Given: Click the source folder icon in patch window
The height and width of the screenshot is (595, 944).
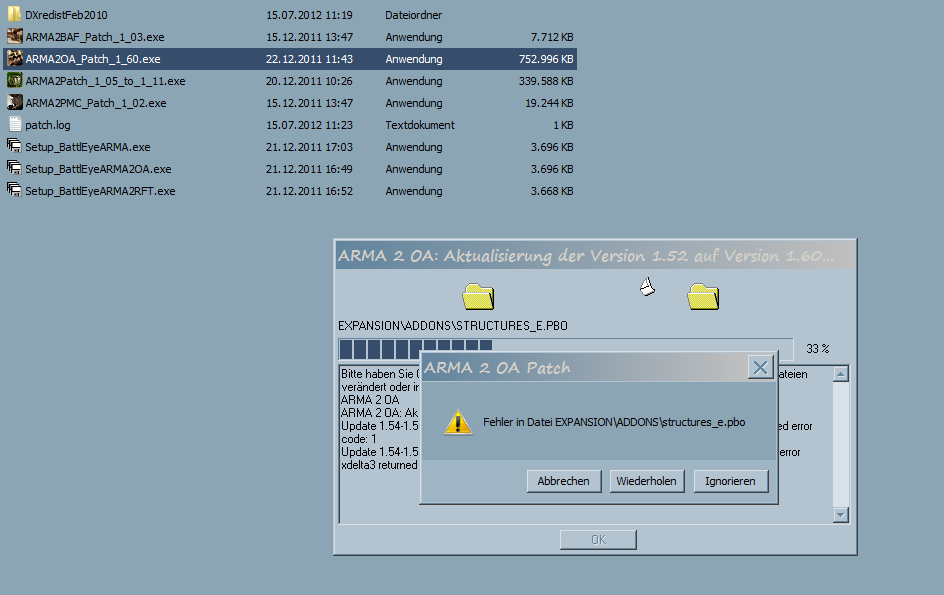Looking at the screenshot, I should [478, 296].
